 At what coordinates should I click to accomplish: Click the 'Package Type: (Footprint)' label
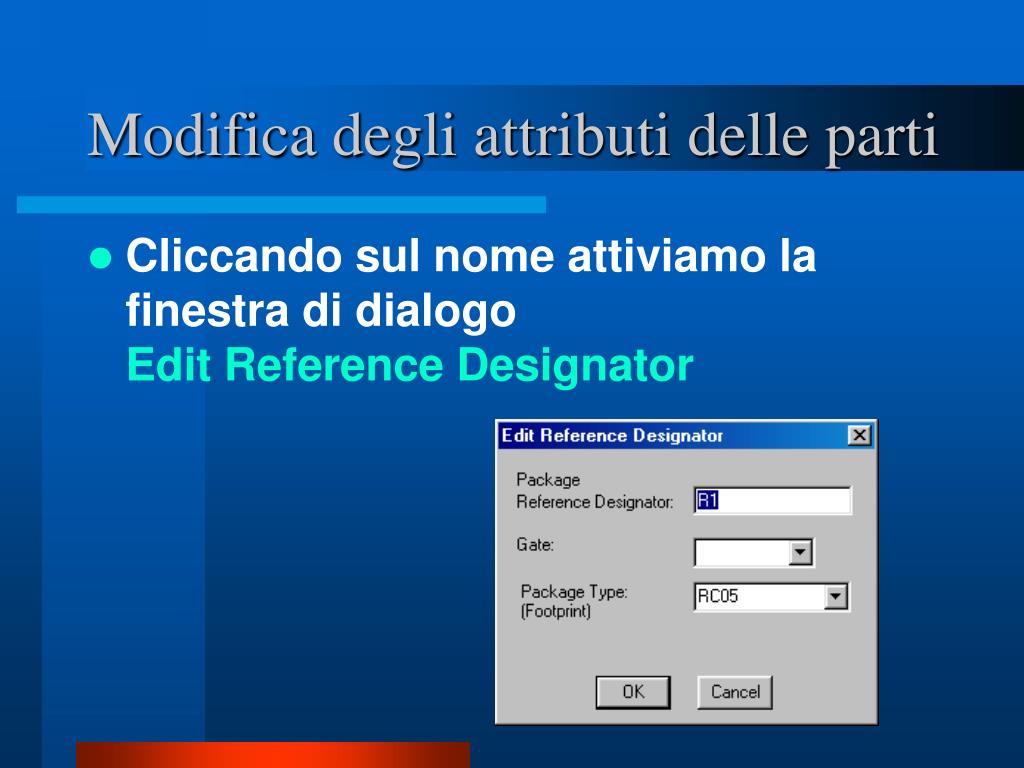(x=573, y=601)
